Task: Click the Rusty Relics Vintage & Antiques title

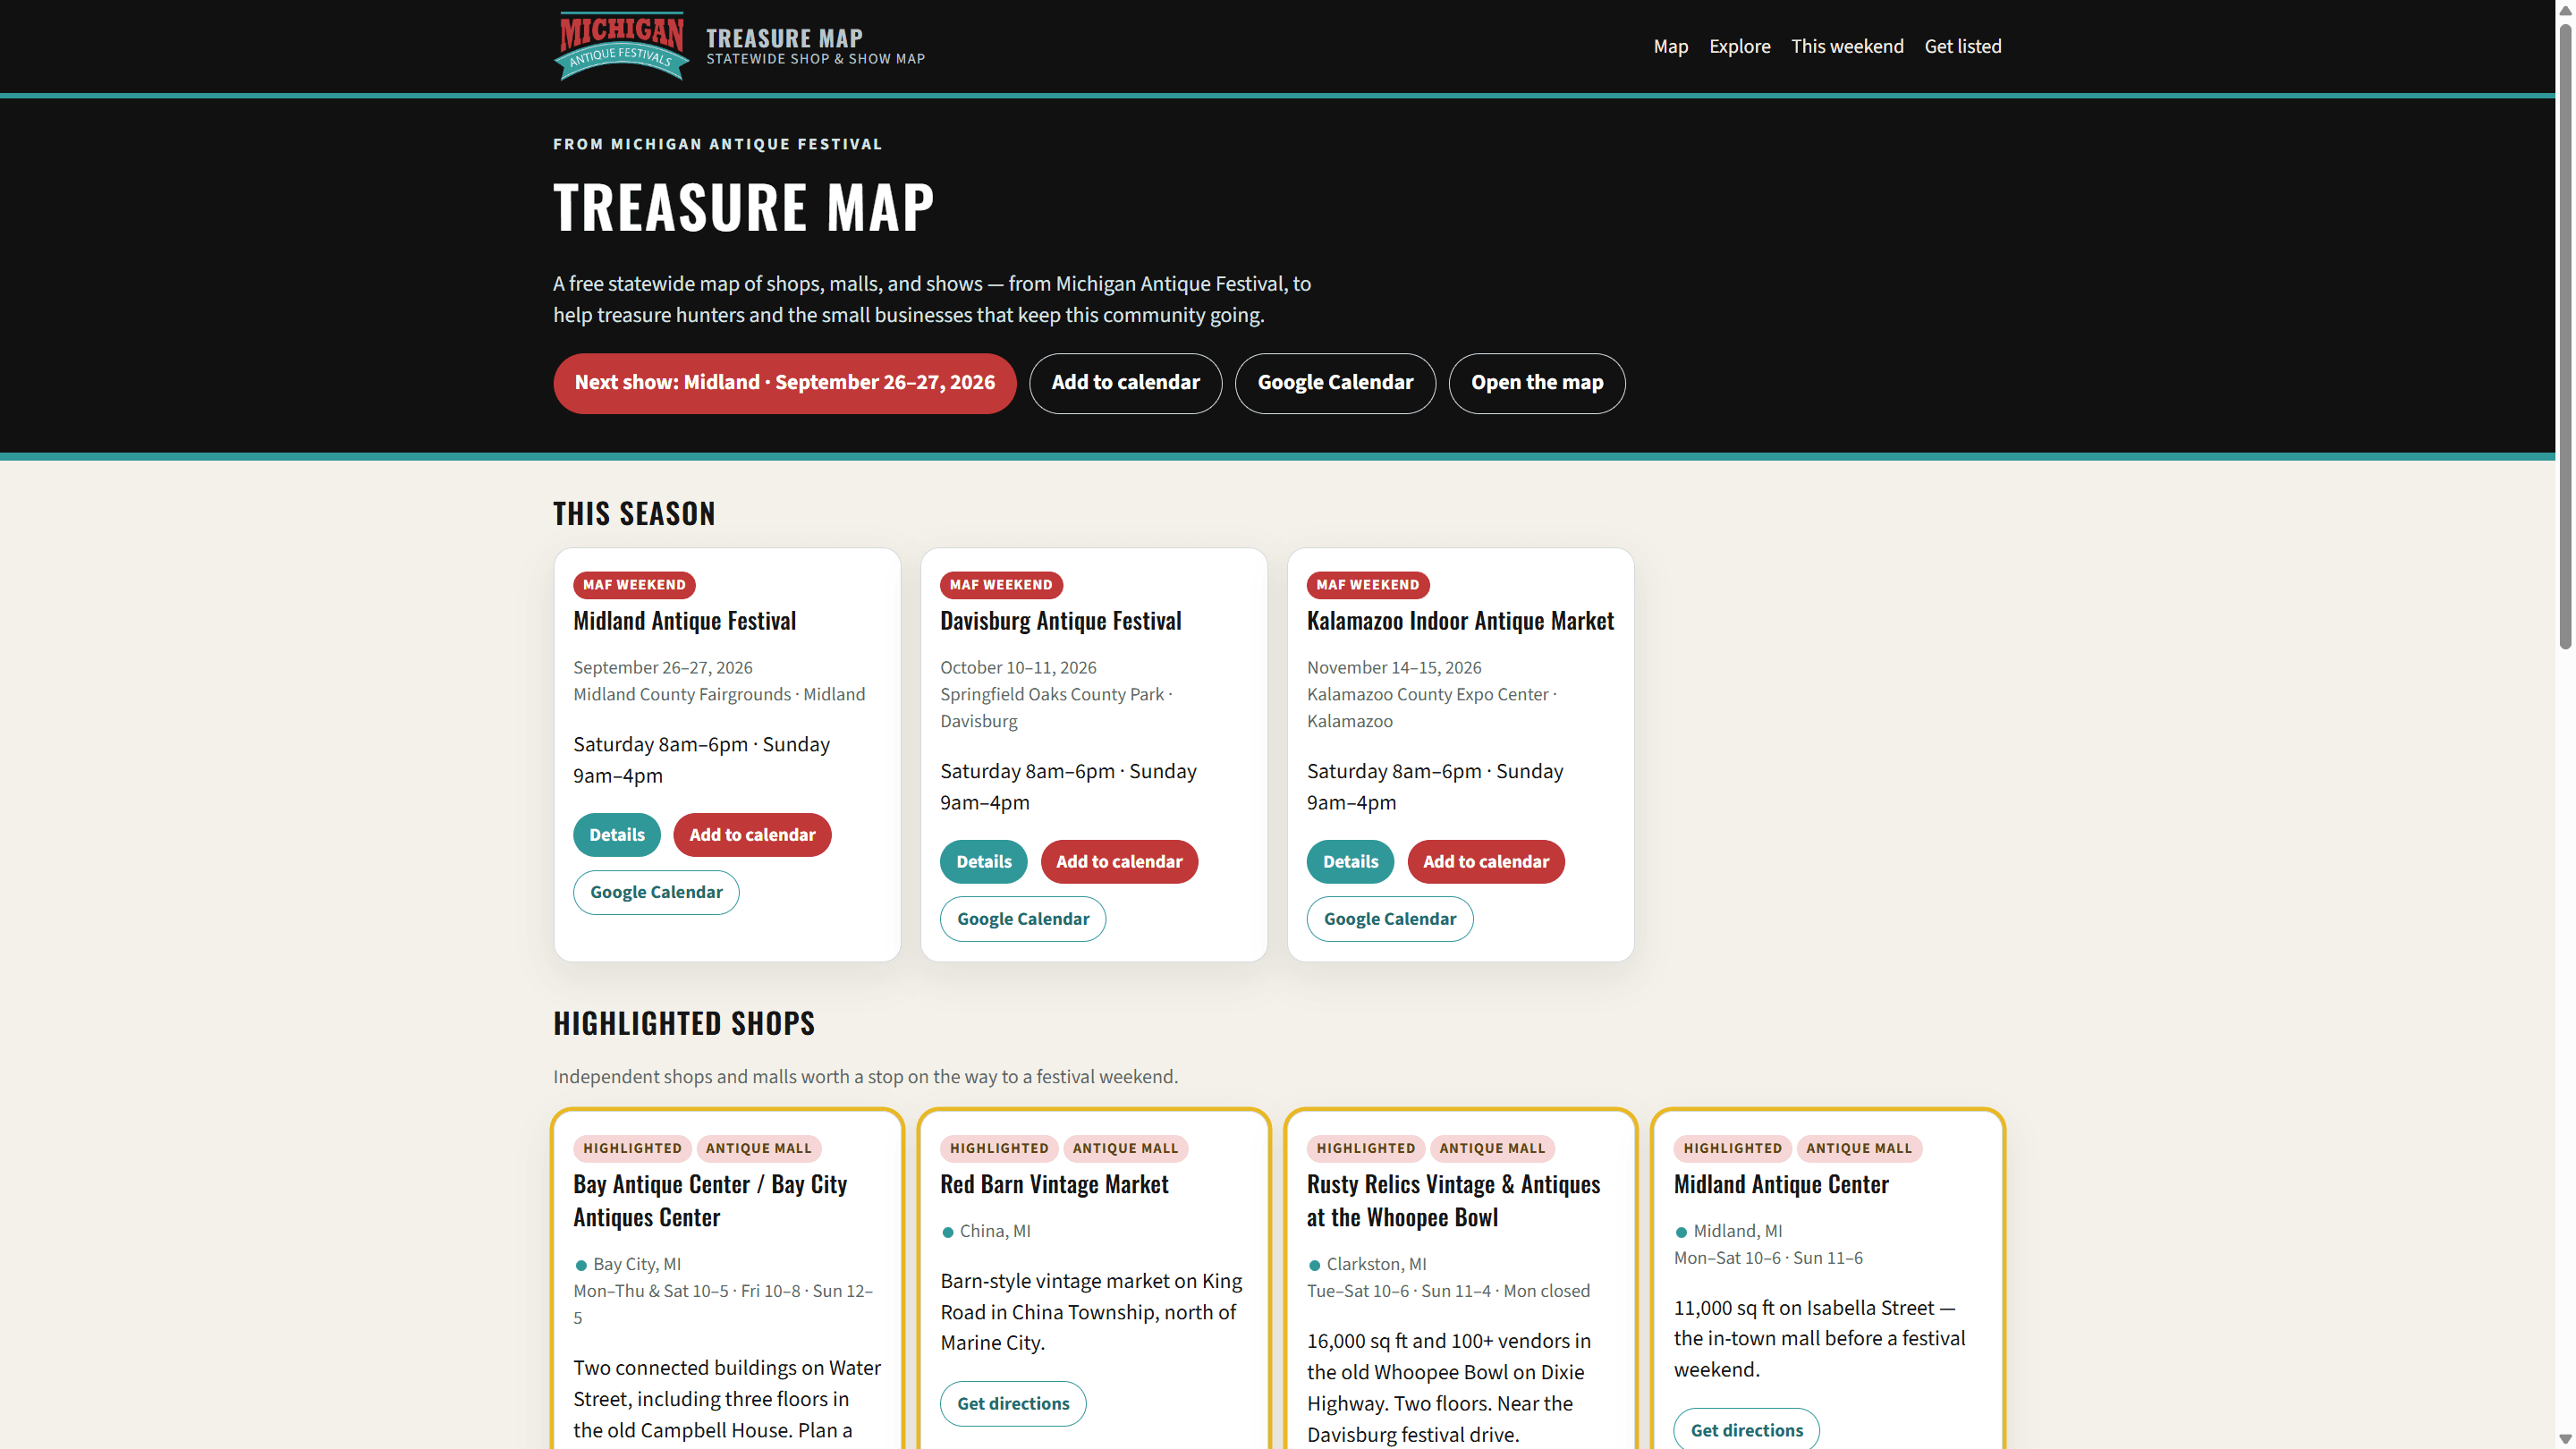Action: (1453, 1201)
